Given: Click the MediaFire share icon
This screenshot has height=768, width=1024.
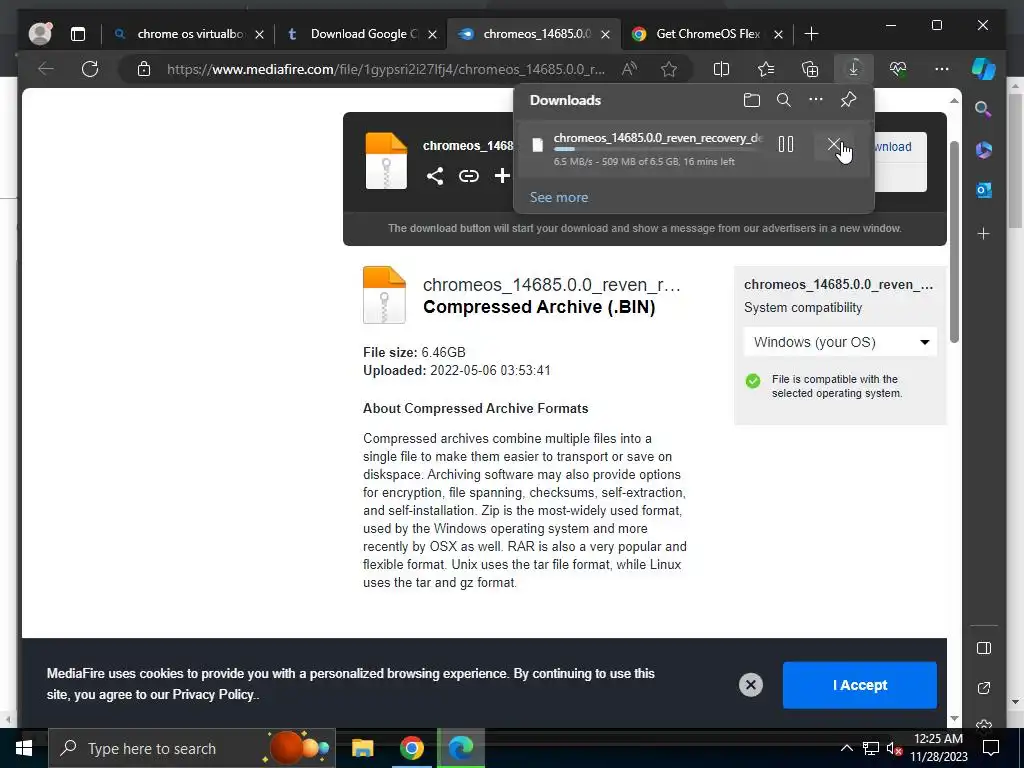Looking at the screenshot, I should [435, 176].
